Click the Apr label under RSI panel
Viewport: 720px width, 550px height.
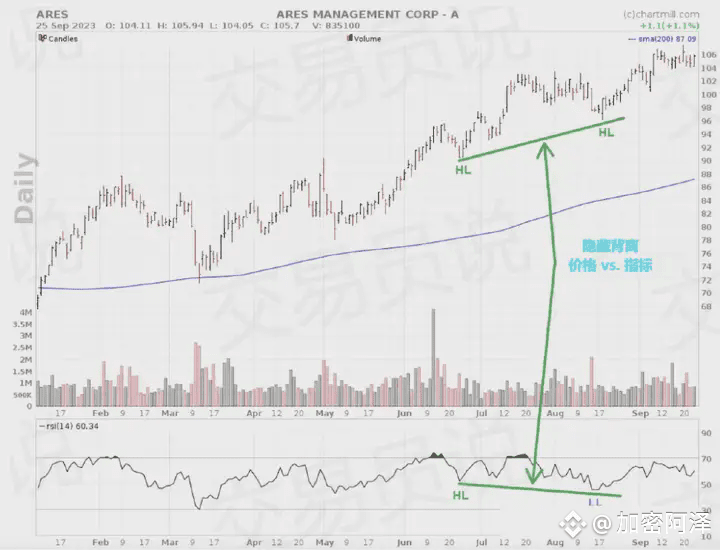pyautogui.click(x=254, y=542)
